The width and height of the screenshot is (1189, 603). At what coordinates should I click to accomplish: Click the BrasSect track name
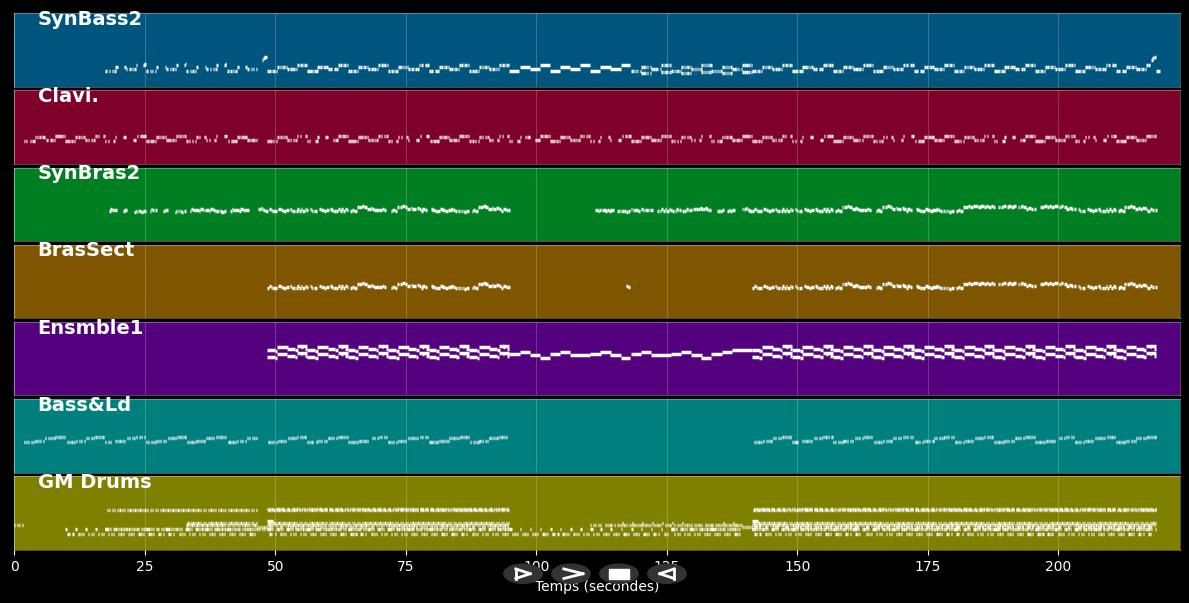coord(88,249)
